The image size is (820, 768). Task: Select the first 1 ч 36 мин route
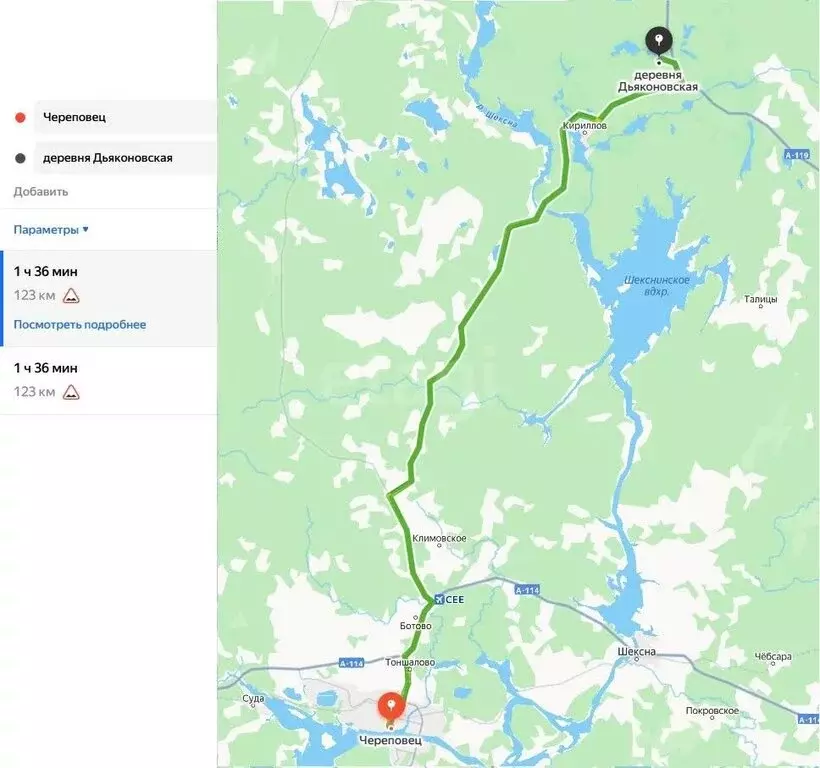(x=110, y=298)
